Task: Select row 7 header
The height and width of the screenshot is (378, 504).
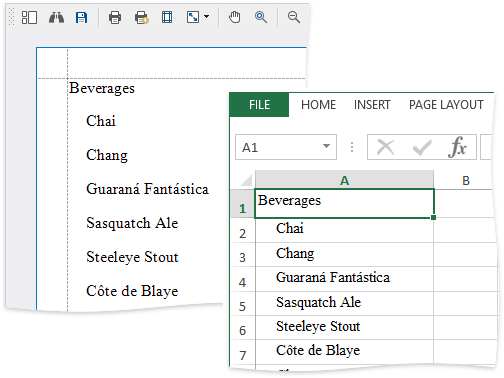Action: 243,352
